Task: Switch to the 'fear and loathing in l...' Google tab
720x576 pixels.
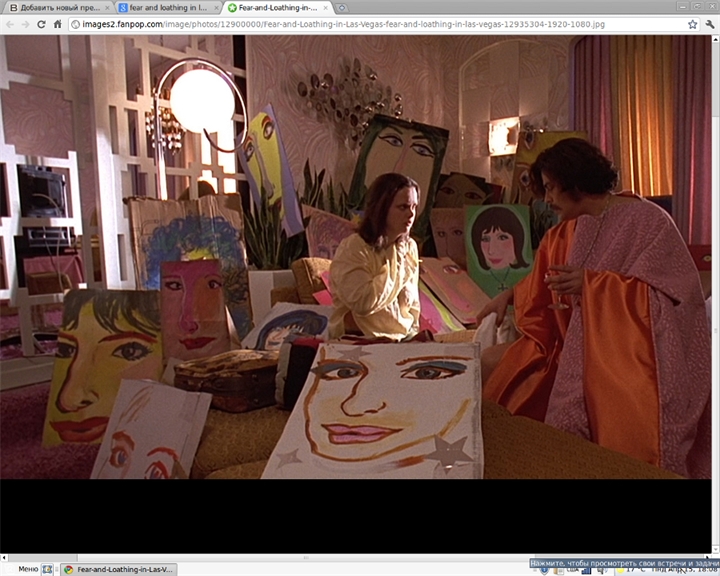Action: [x=168, y=8]
